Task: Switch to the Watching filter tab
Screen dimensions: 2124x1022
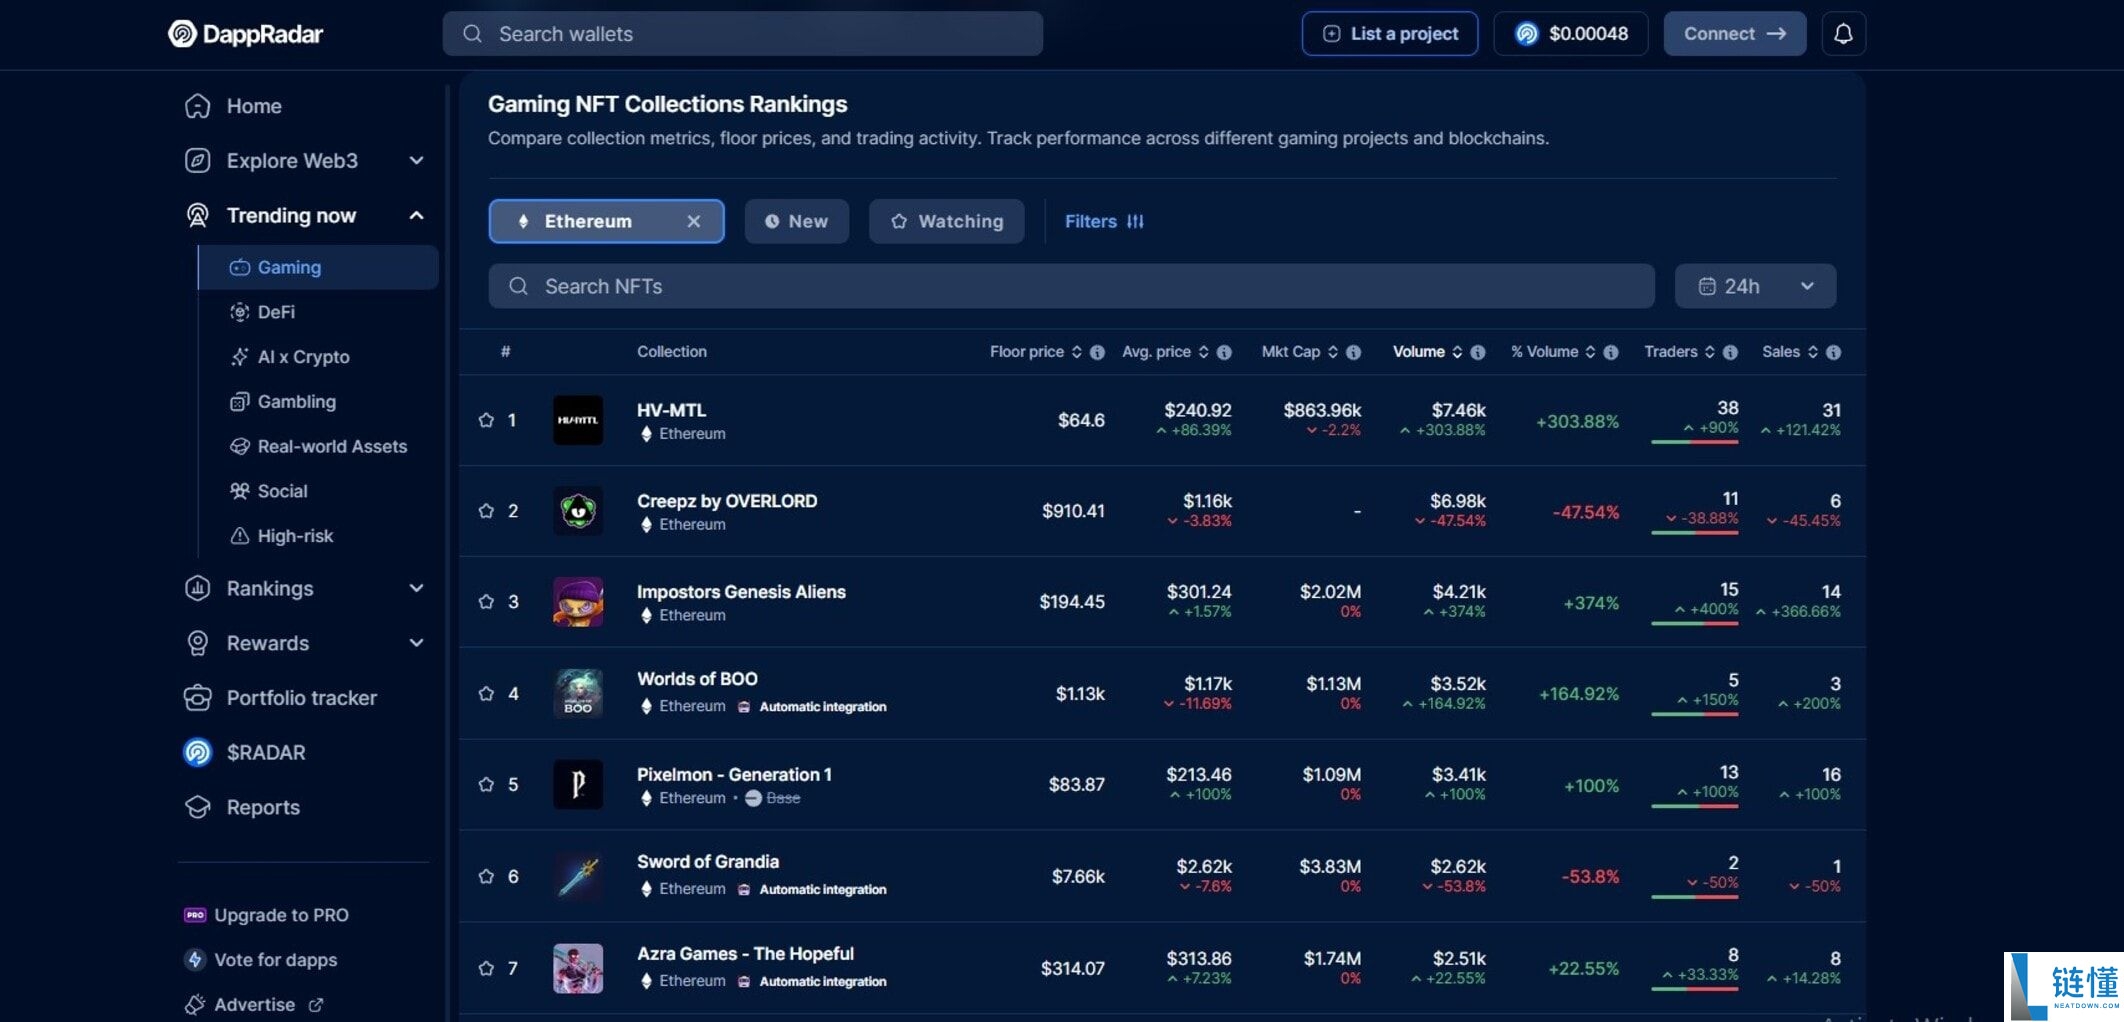Action: tap(946, 221)
